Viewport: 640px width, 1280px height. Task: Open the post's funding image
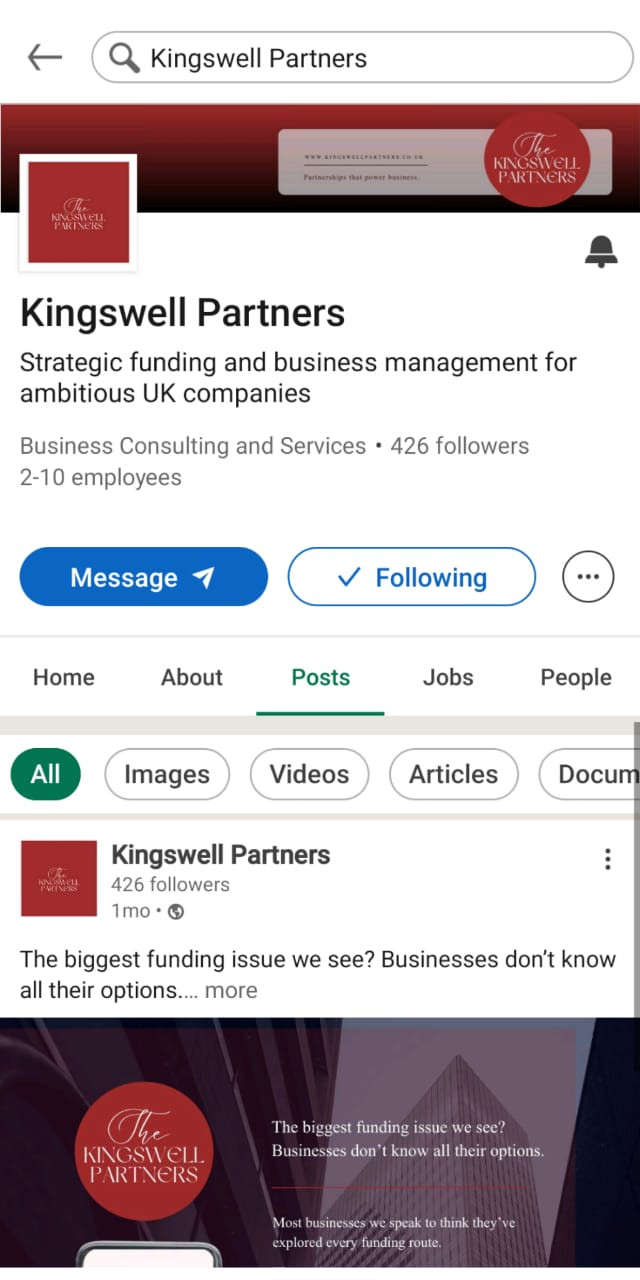click(x=320, y=1140)
